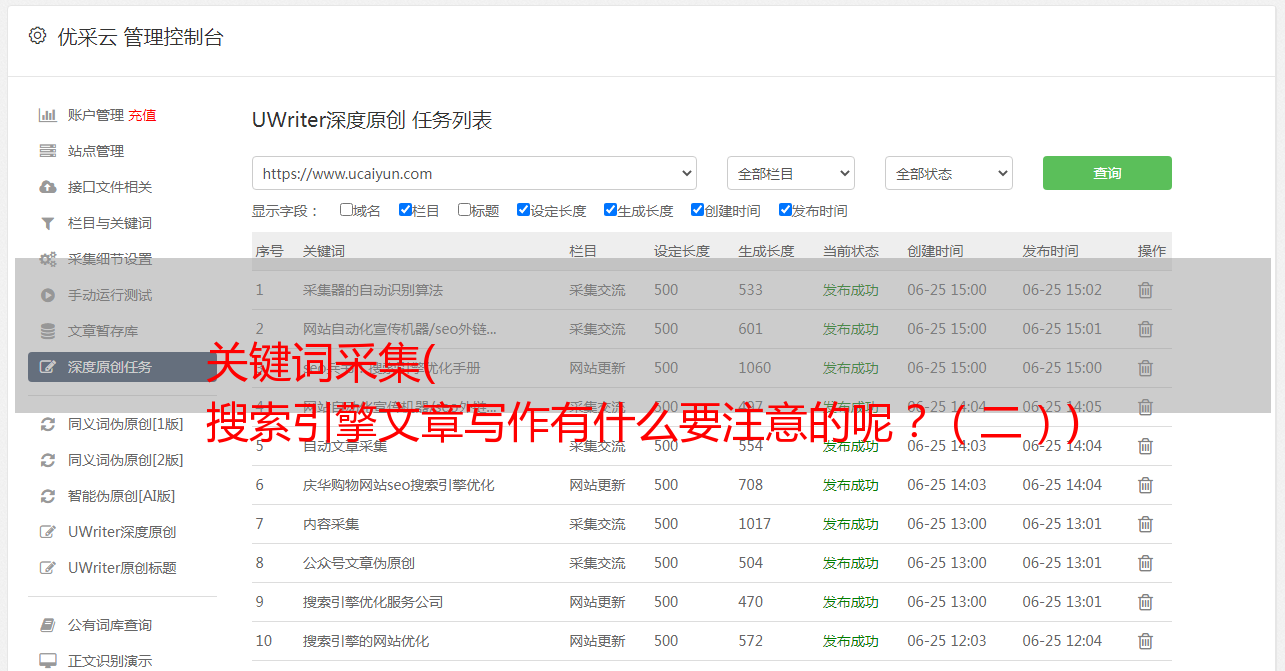Click the 当前状态 column header
Image resolution: width=1285 pixels, height=671 pixels.
pyautogui.click(x=851, y=251)
